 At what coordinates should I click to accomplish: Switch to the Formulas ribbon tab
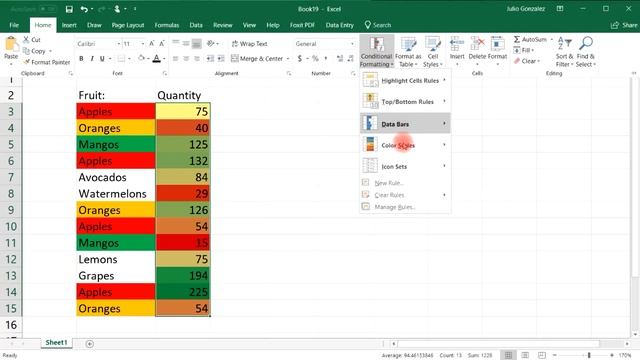(167, 25)
